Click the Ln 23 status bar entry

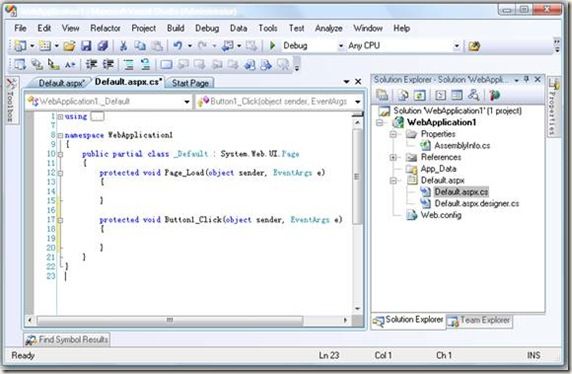point(329,355)
